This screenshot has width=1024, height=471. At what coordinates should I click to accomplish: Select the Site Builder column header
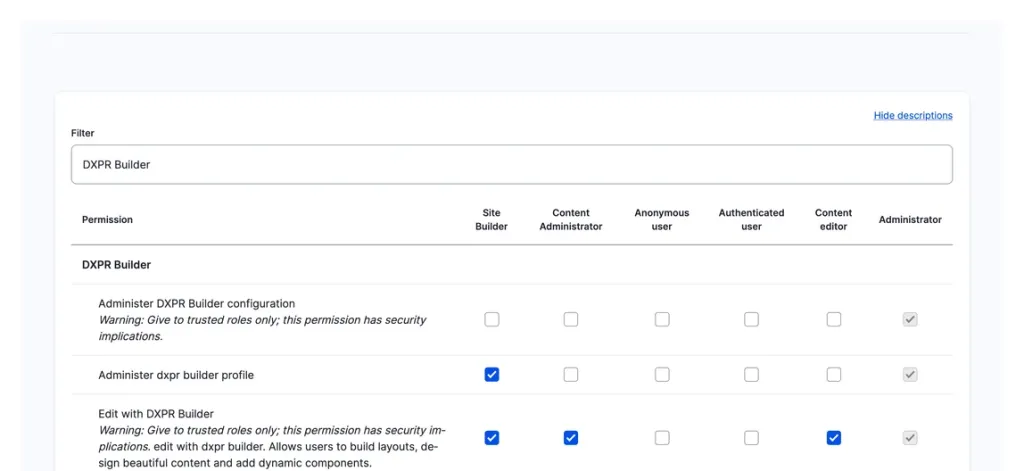[x=492, y=219]
